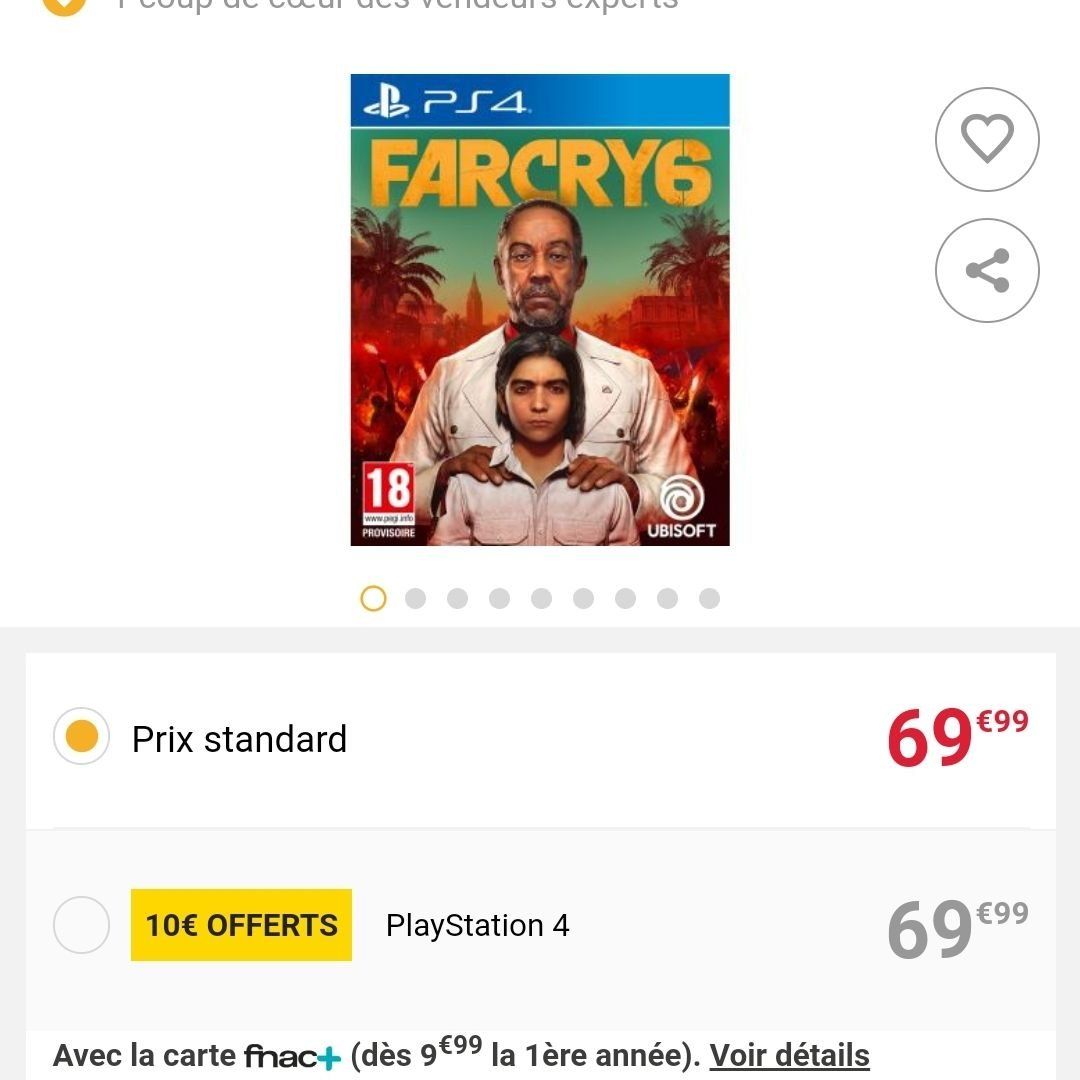The image size is (1080, 1080).
Task: Tap the share icon button
Action: click(987, 270)
